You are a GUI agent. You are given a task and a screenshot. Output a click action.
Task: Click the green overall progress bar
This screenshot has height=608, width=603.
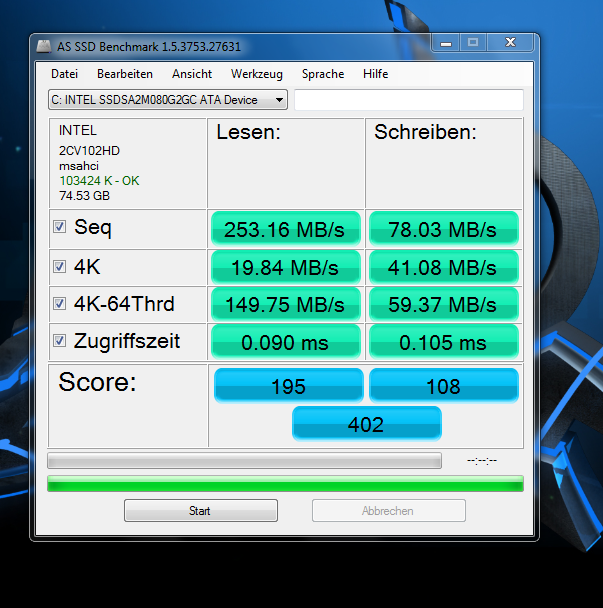tap(285, 484)
